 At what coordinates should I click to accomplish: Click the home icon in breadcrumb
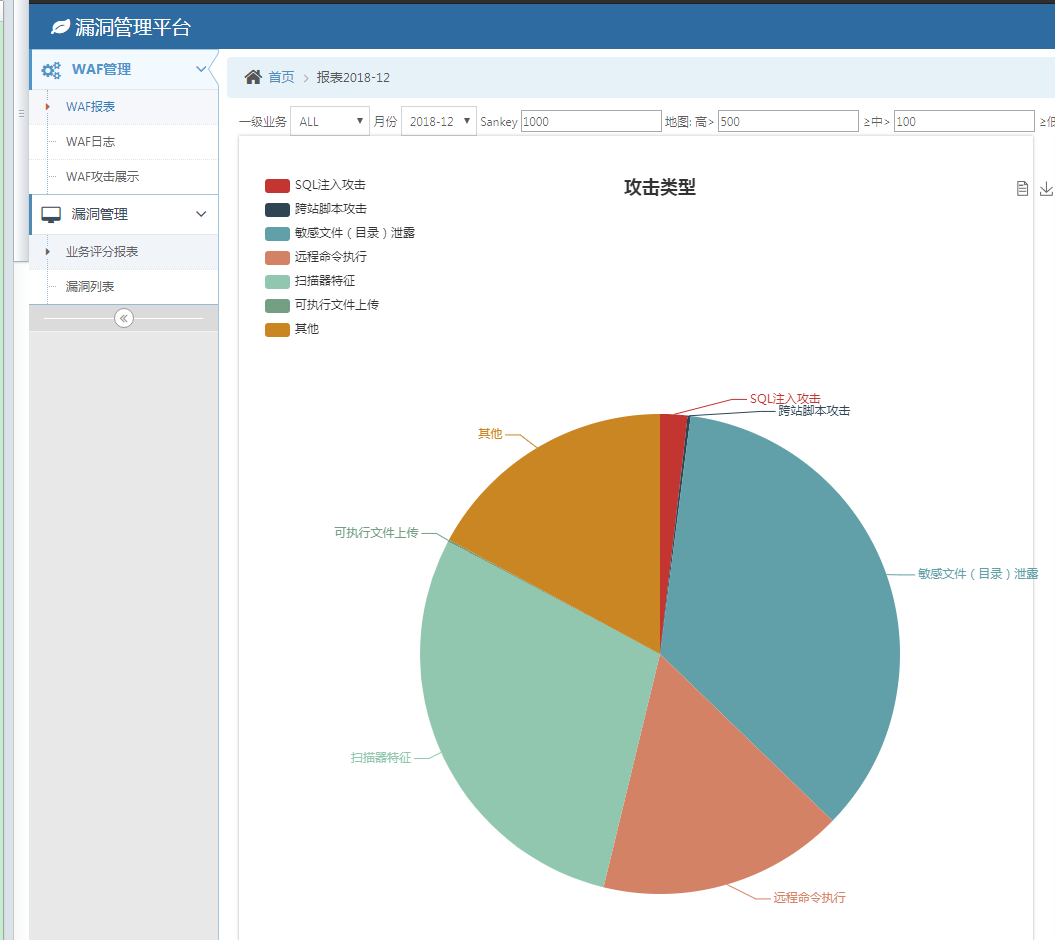click(x=253, y=77)
